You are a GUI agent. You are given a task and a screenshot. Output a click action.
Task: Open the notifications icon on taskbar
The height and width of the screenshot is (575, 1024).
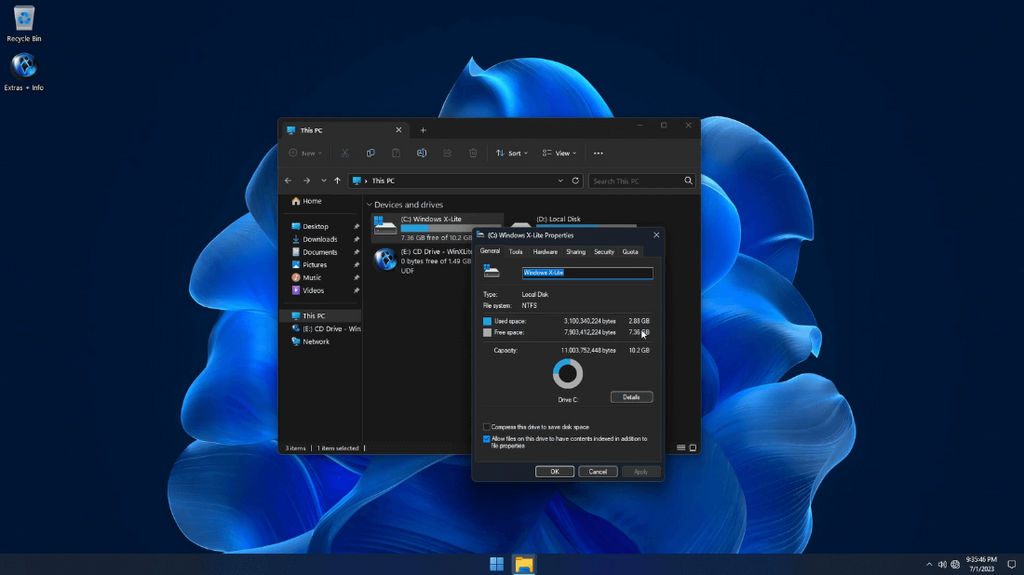1012,565
